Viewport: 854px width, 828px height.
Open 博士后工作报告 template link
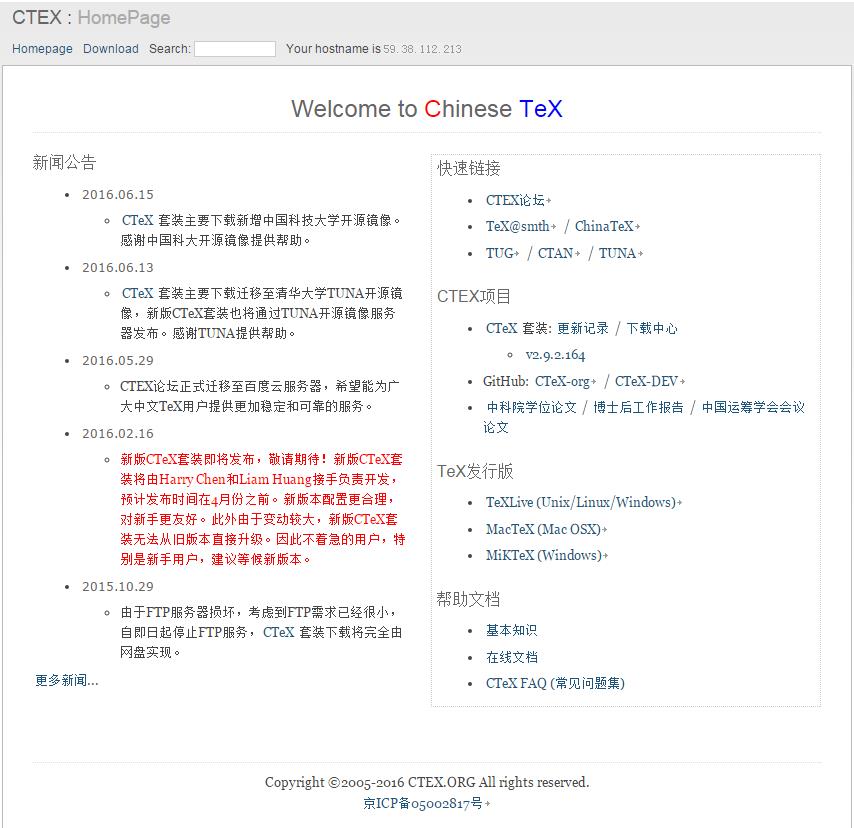(x=638, y=407)
